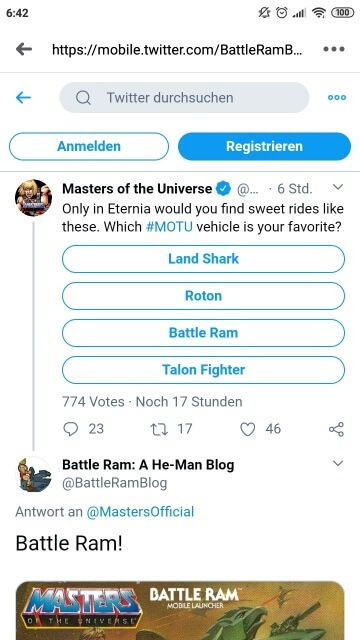Click the Anmelden button
Viewport: 360px width, 640px height.
pyautogui.click(x=89, y=147)
